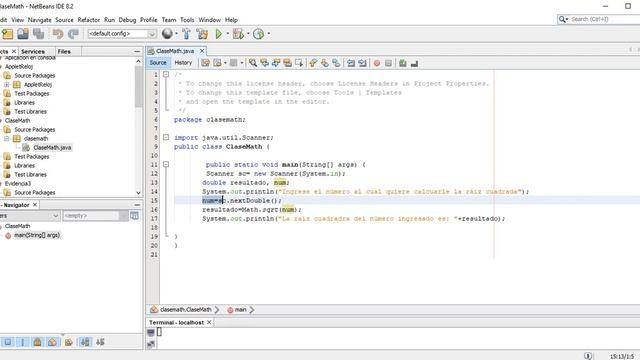Click Shift Line Right editor icon
Screen dimensions: 640x360
(x=362, y=63)
